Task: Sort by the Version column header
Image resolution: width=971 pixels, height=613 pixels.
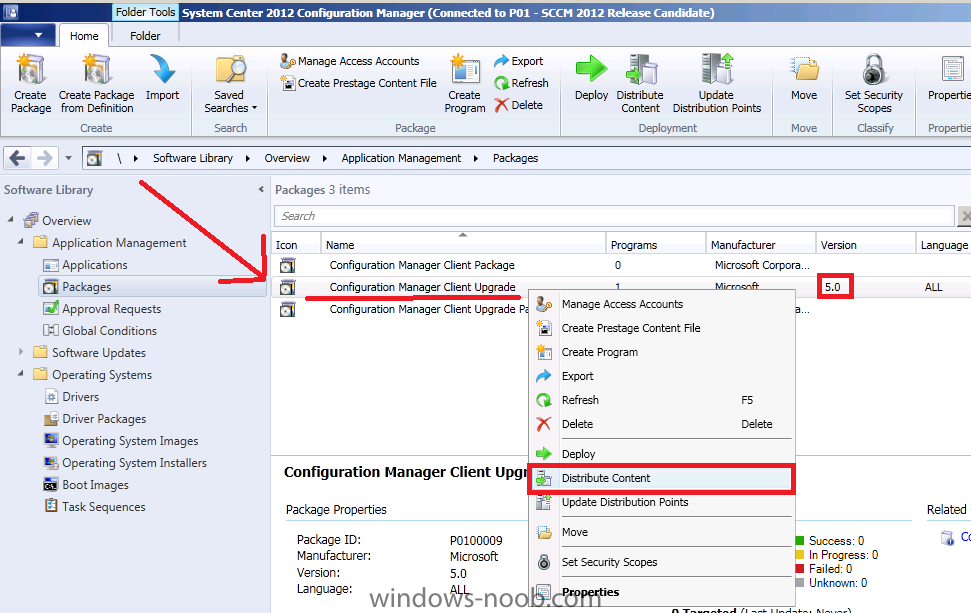Action: tap(866, 244)
